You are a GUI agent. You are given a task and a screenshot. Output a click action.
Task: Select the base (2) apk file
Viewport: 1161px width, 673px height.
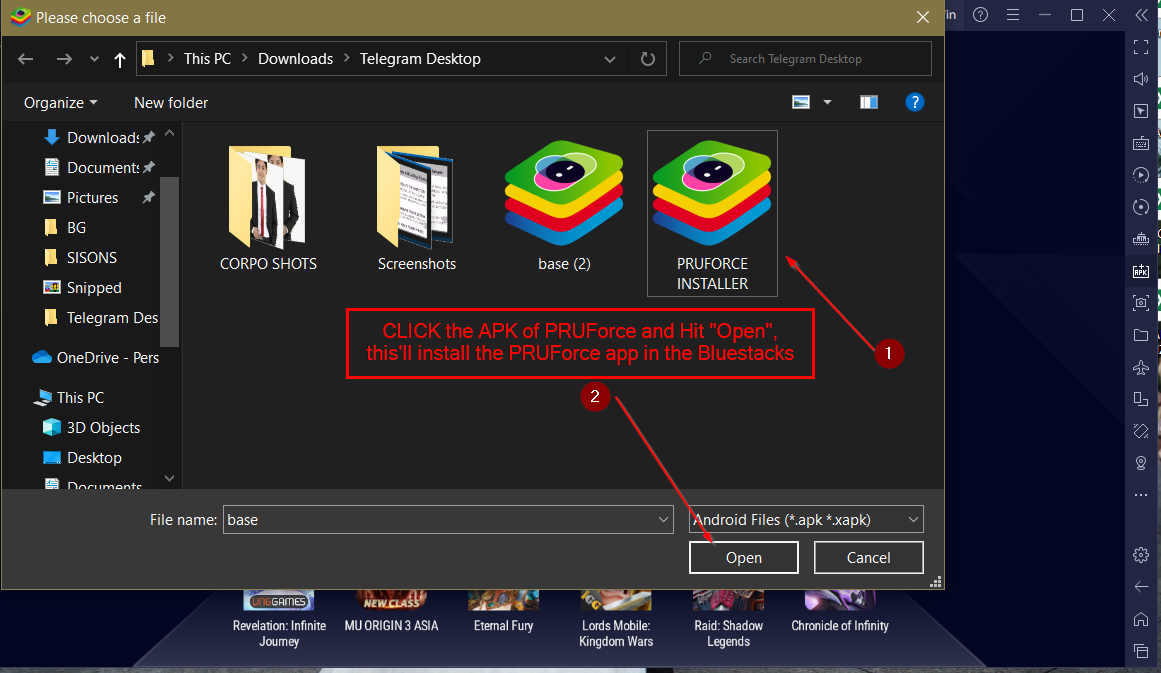564,207
